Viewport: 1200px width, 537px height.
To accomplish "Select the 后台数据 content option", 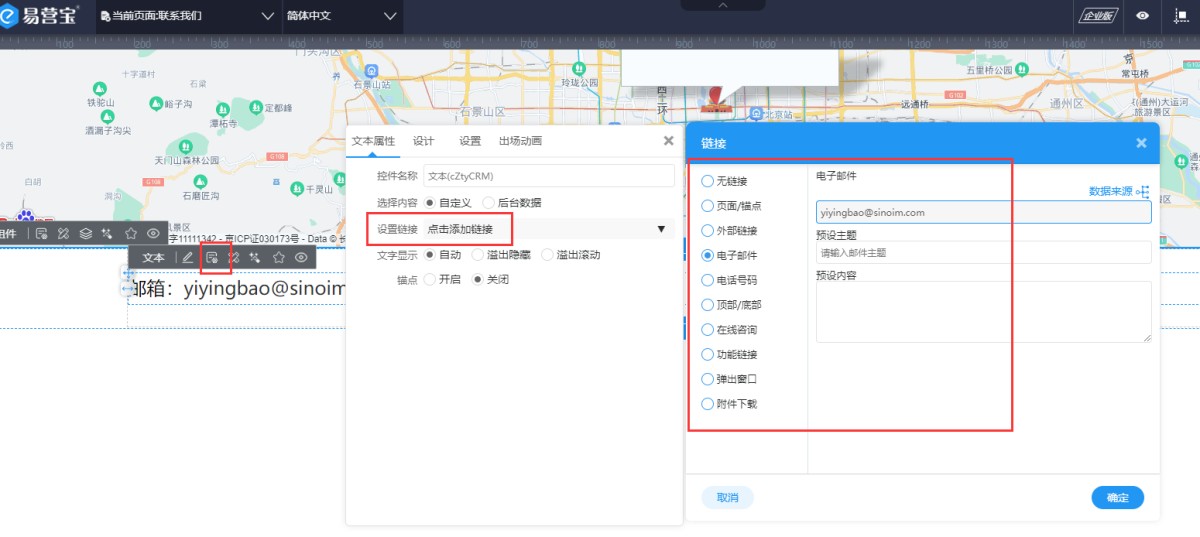I will [x=489, y=203].
